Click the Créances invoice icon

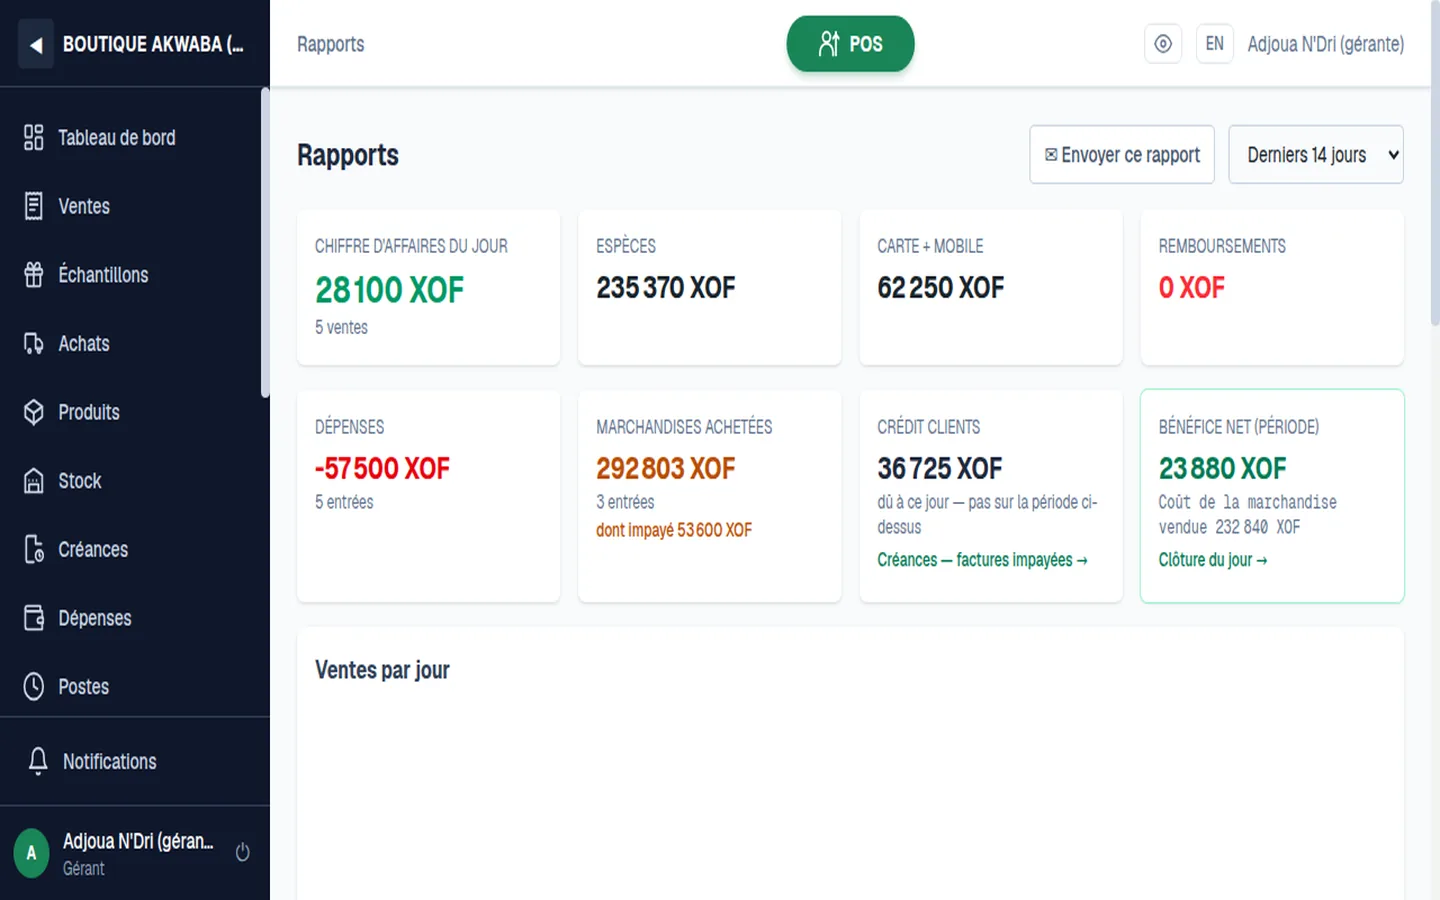34,550
